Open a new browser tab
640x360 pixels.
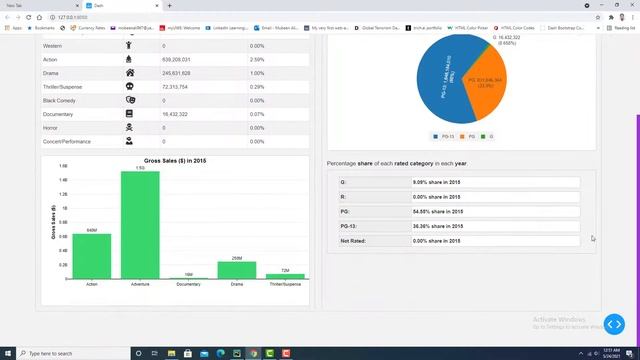pyautogui.click(x=169, y=6)
